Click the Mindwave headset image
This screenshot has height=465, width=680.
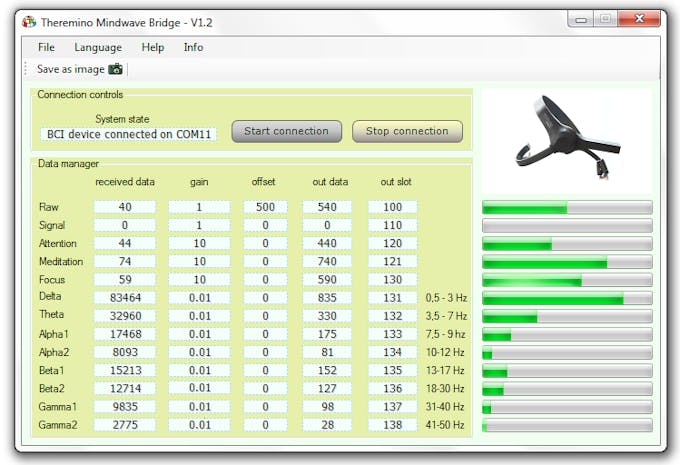coord(567,140)
